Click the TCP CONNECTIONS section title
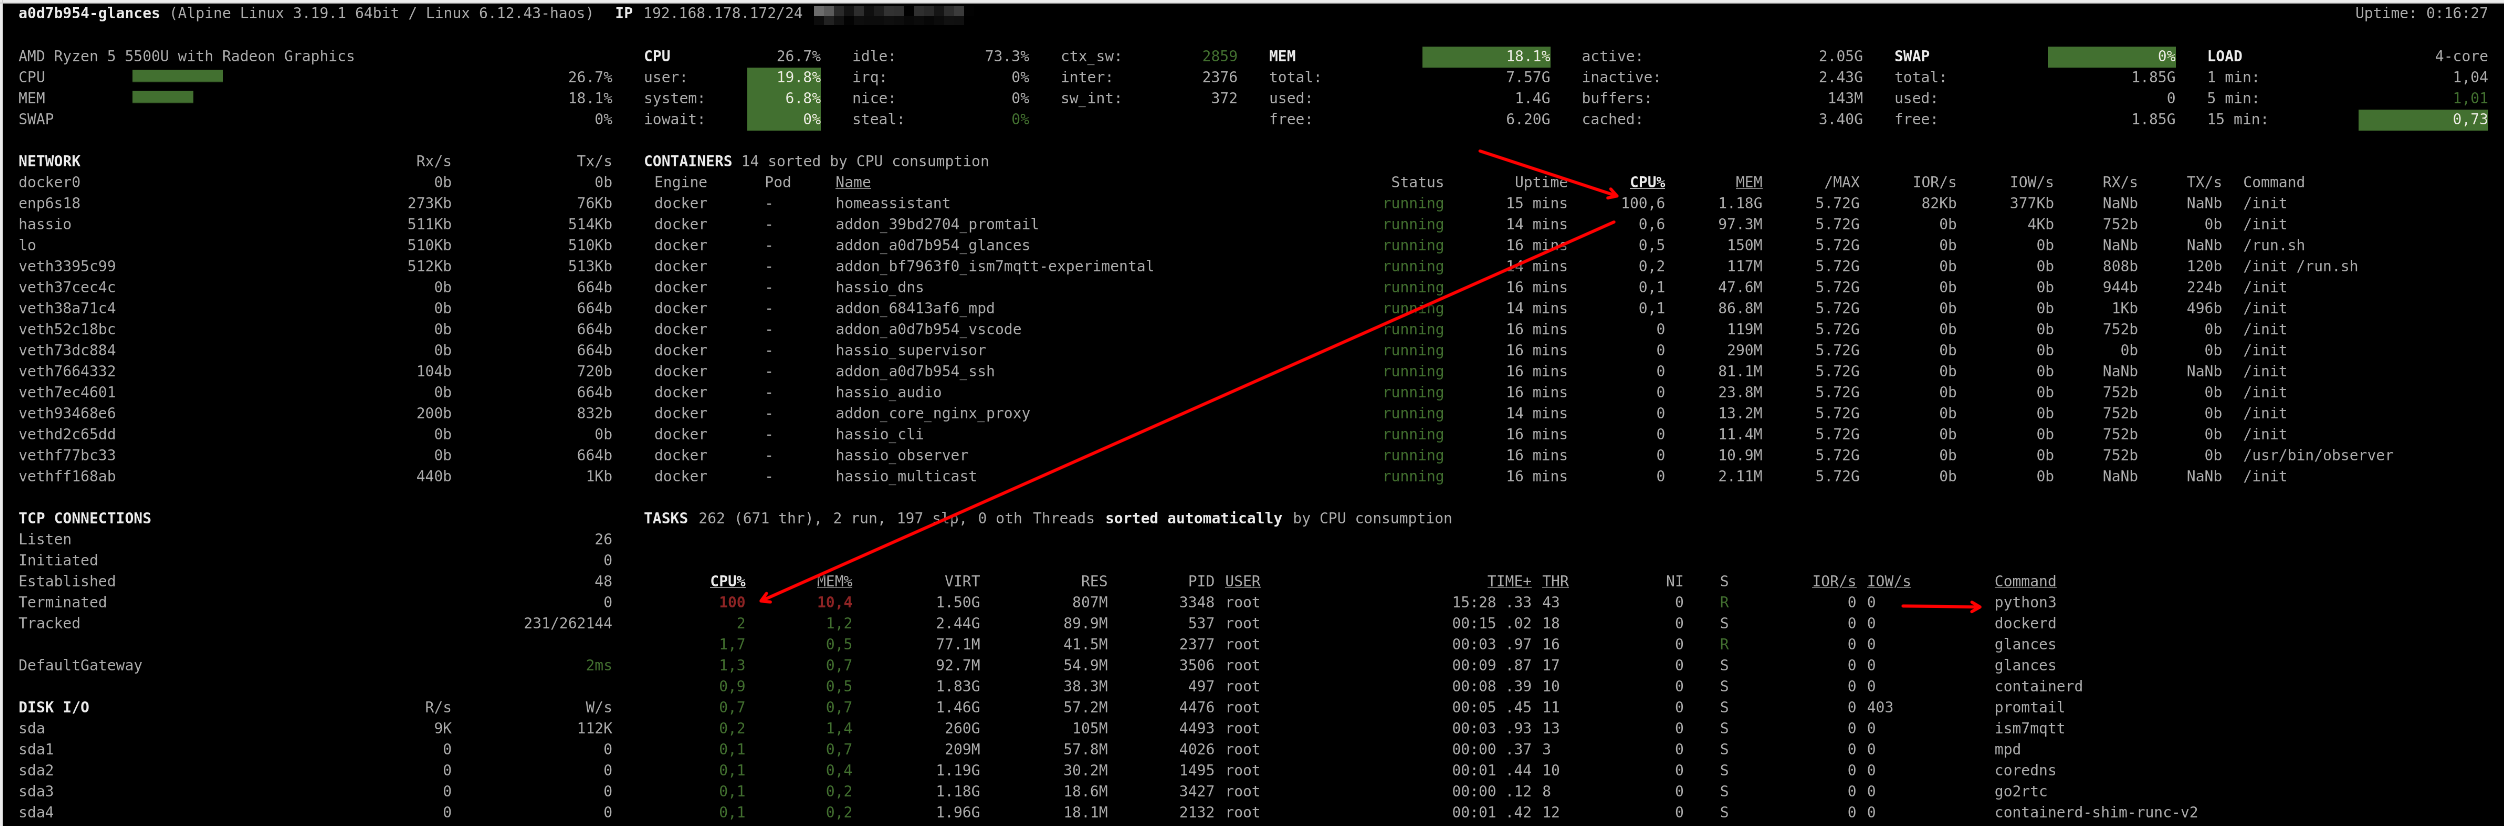Image resolution: width=2504 pixels, height=826 pixels. pos(85,518)
